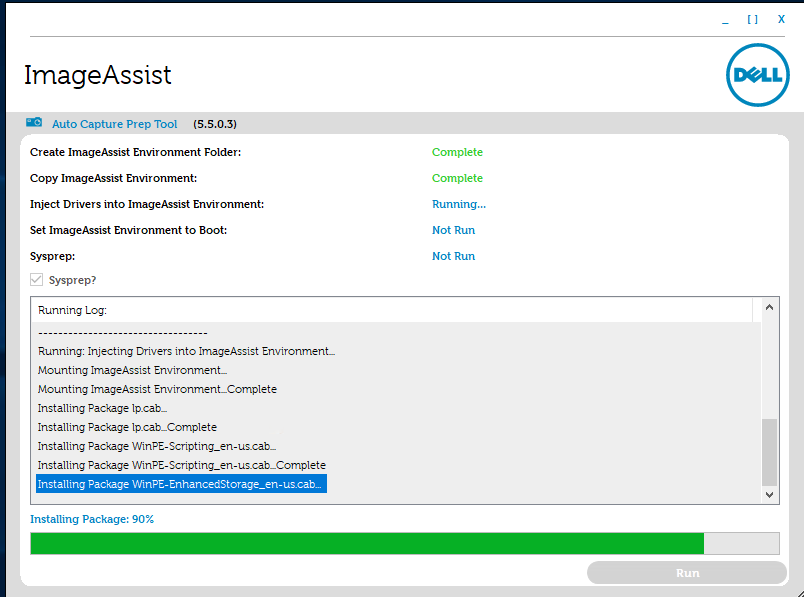The image size is (804, 597).
Task: Select the dashed separator line in the log
Action: tap(123, 333)
